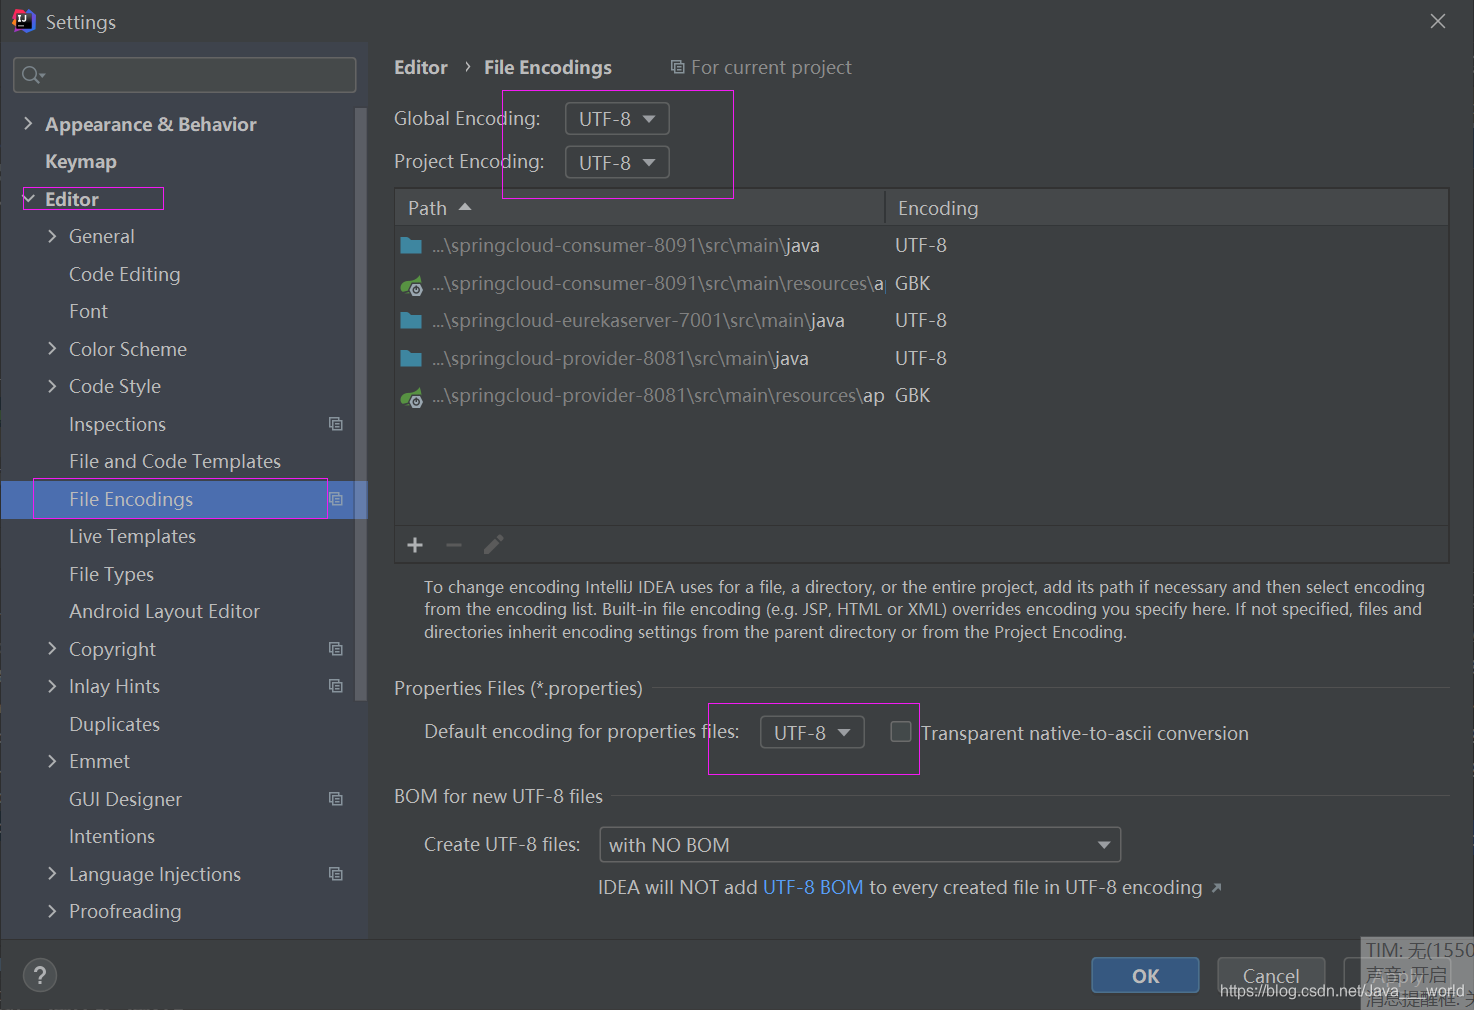Screen dimensions: 1474x1010
Task: Click the project-level icon beside Copyright
Action: tap(336, 649)
